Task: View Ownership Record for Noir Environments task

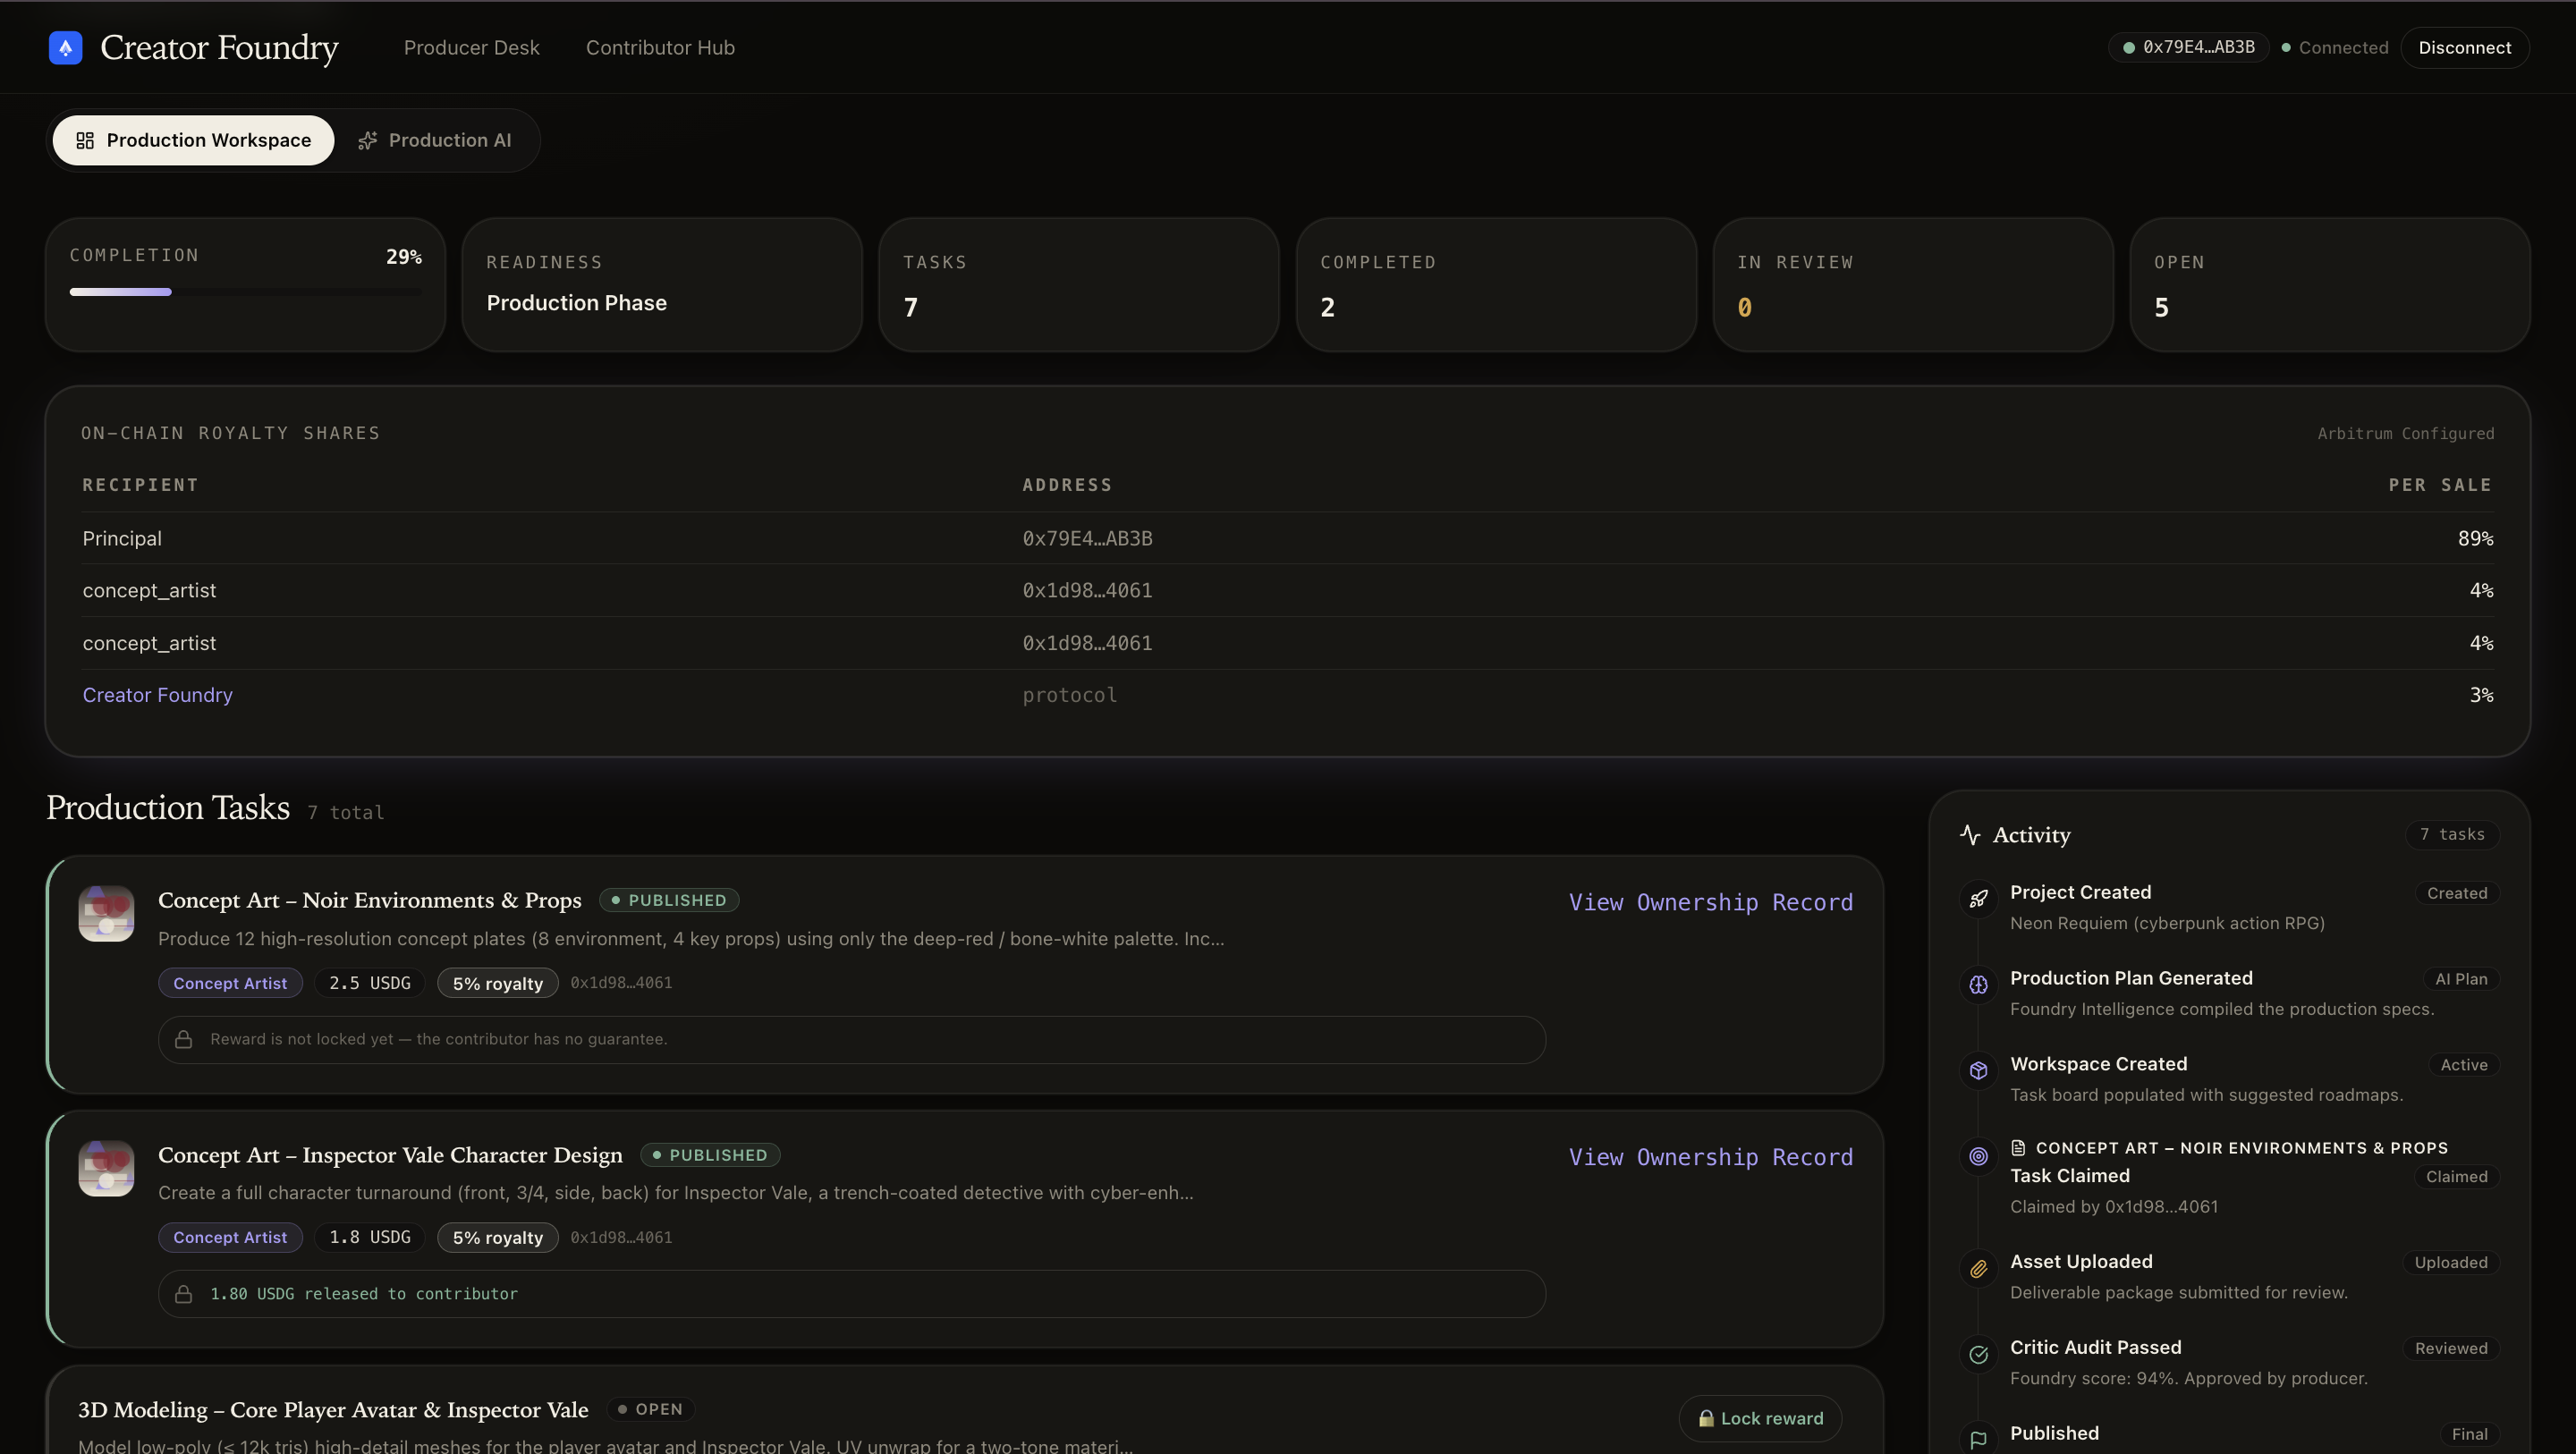Action: (x=1710, y=902)
